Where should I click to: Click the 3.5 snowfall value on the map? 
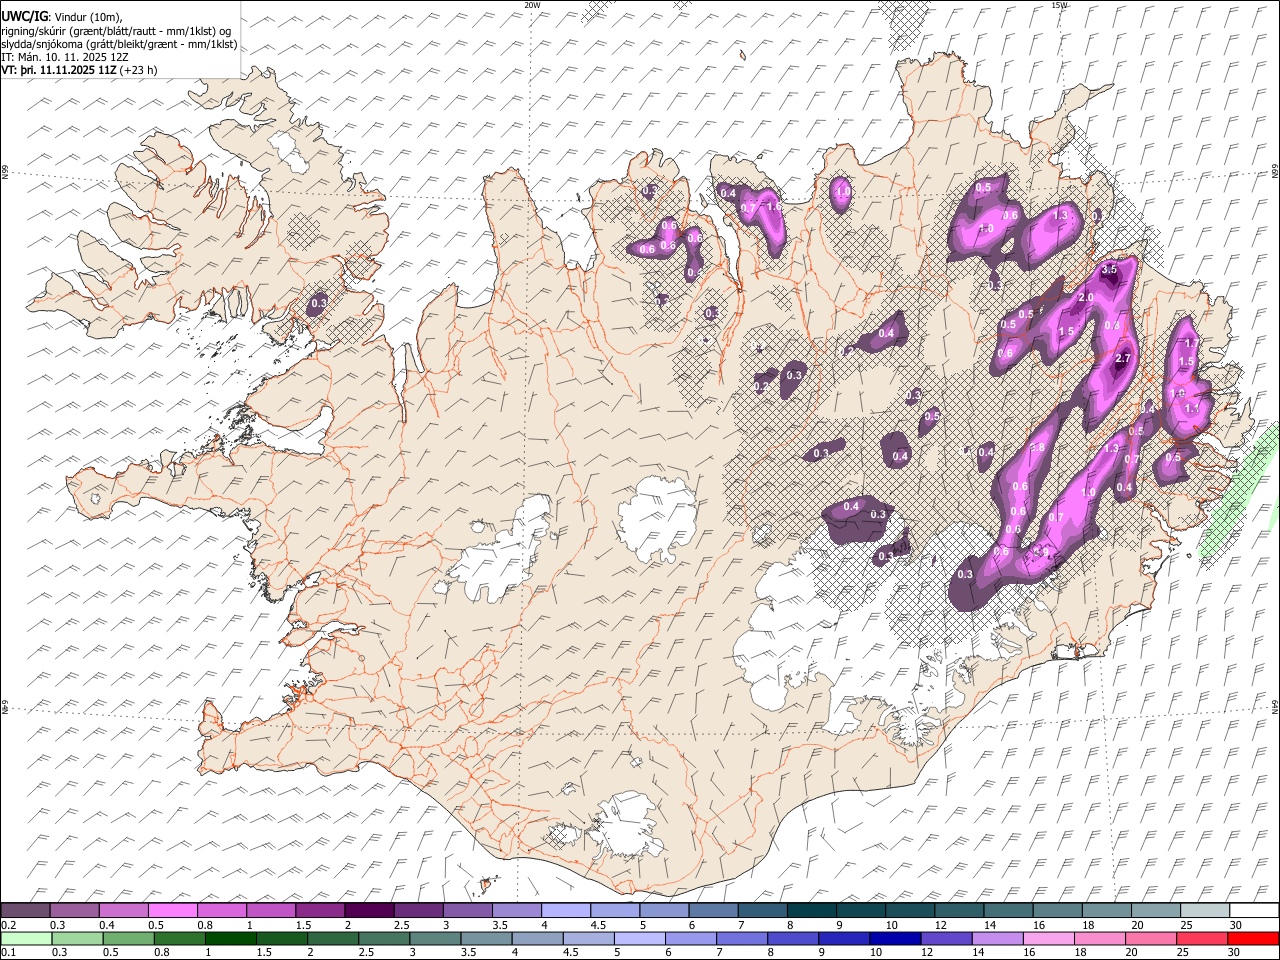tap(1109, 270)
